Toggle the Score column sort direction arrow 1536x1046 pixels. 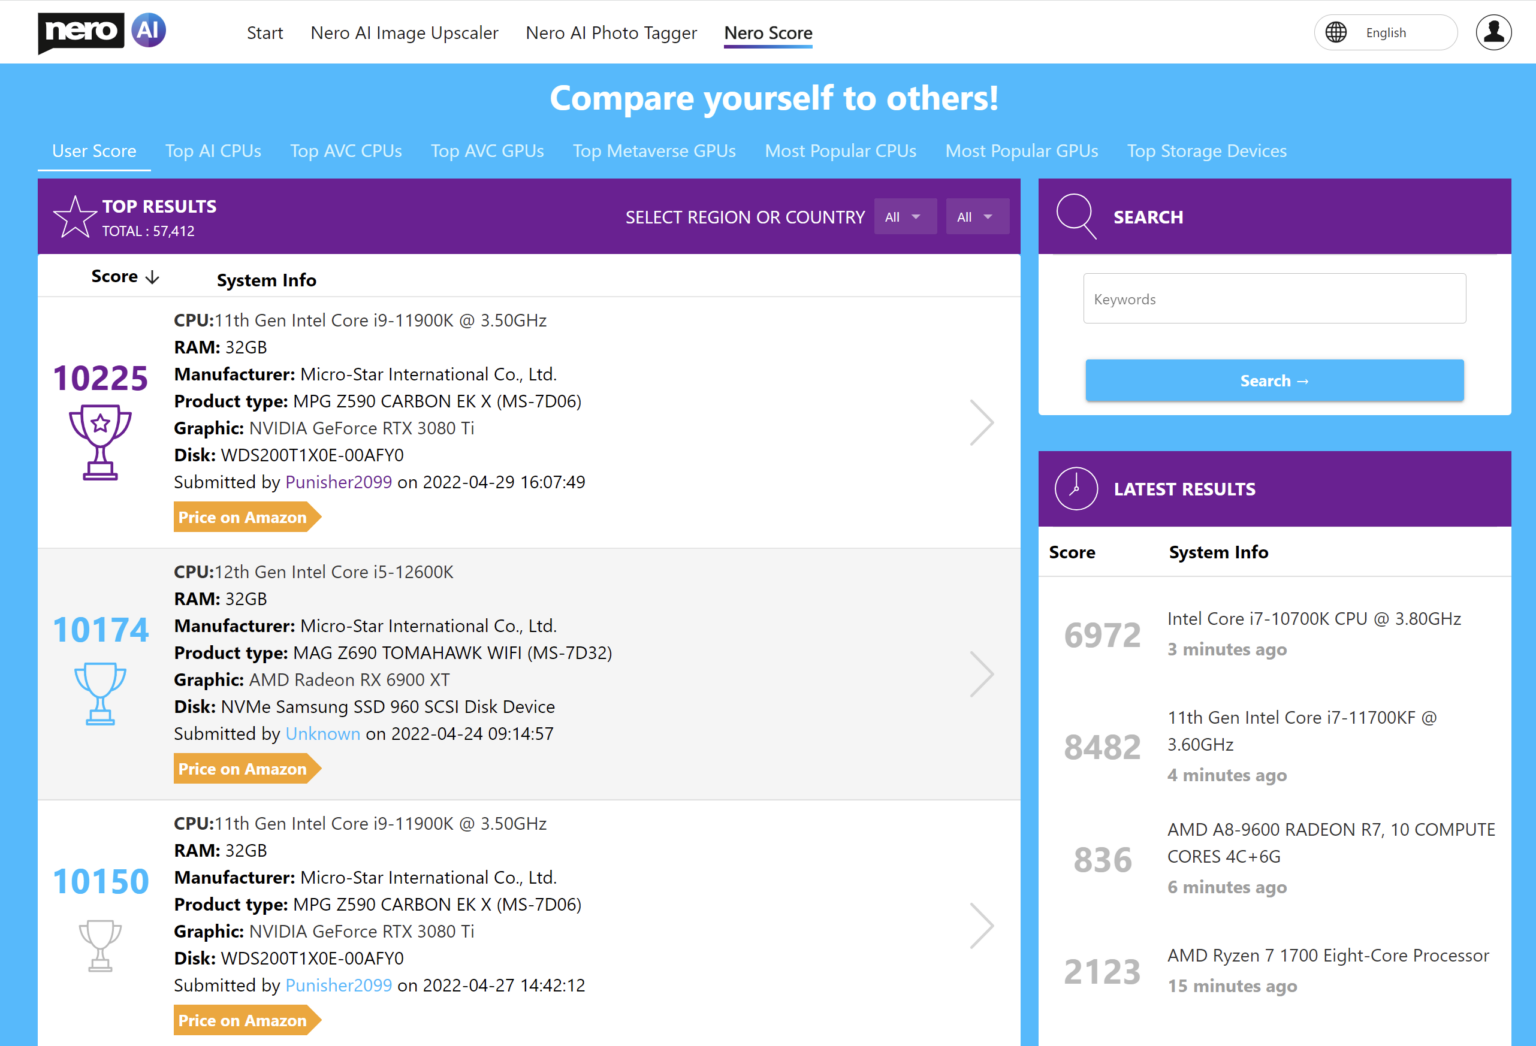coord(152,276)
